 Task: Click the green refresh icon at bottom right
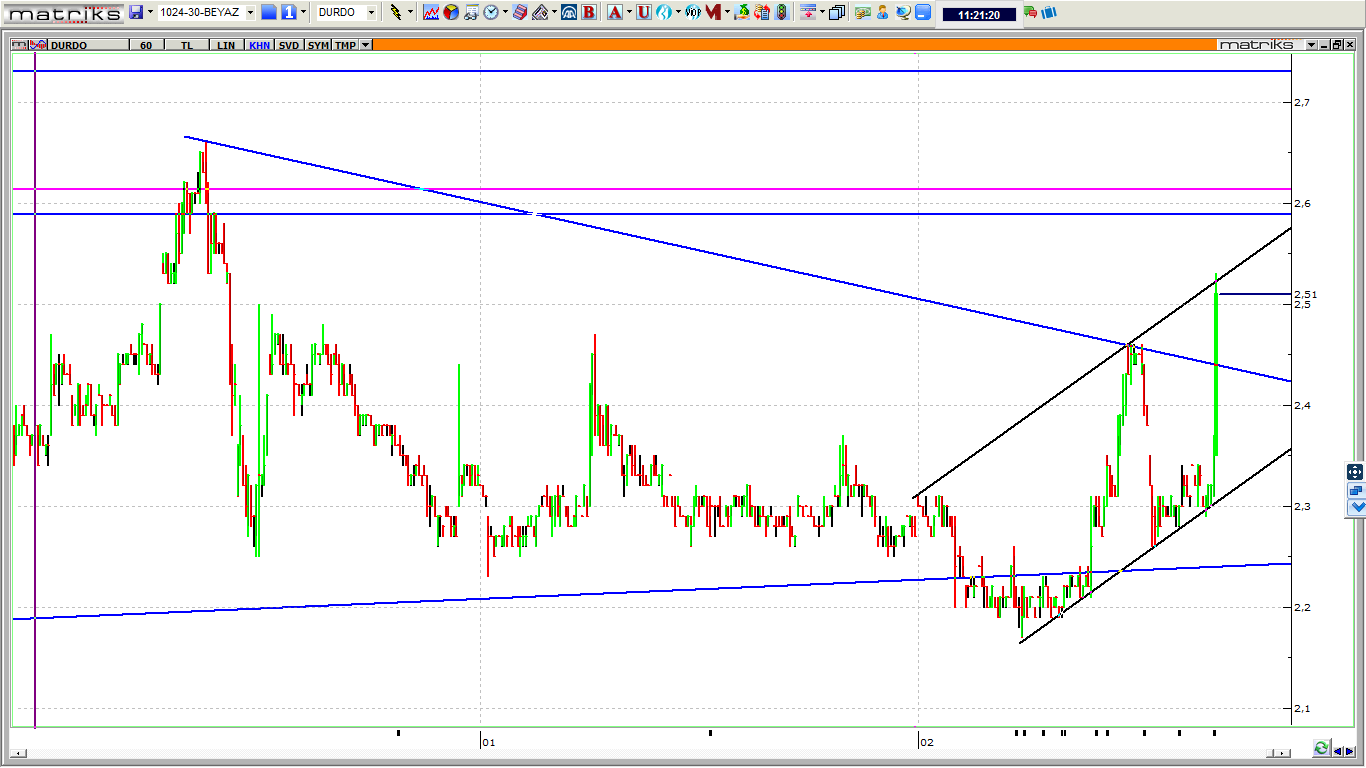coord(1321,748)
